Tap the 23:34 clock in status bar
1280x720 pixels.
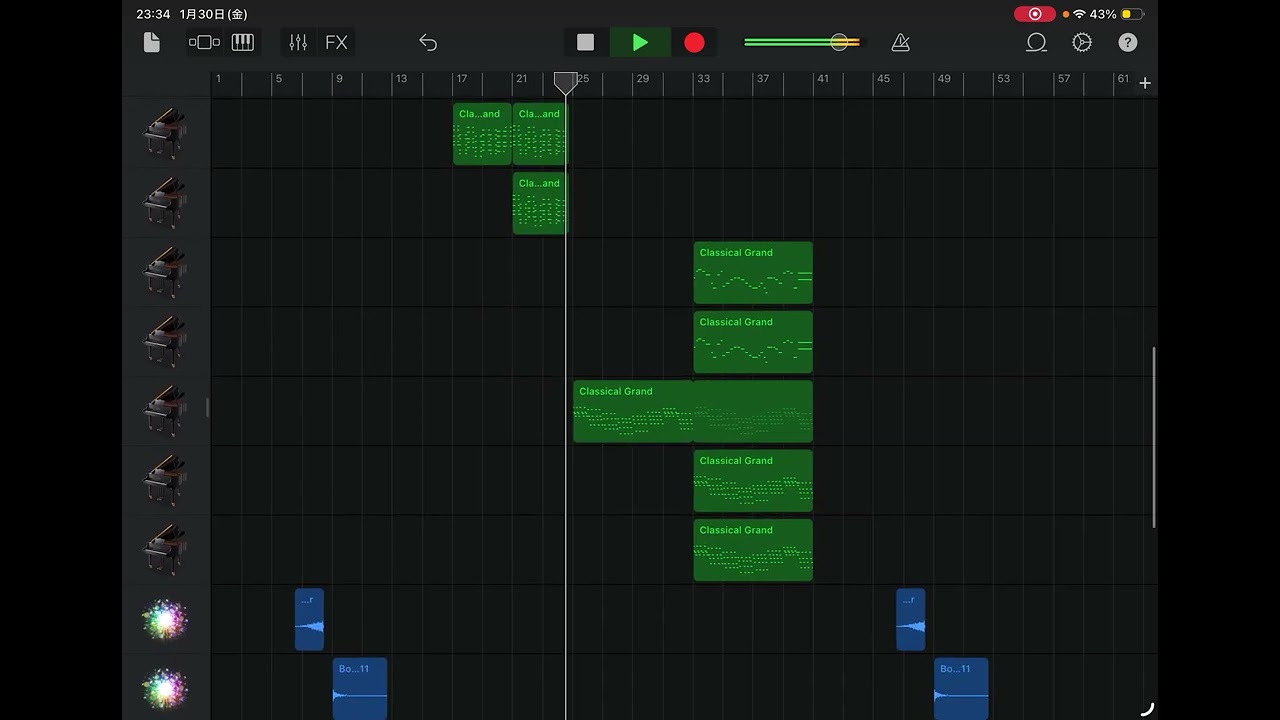[x=152, y=14]
